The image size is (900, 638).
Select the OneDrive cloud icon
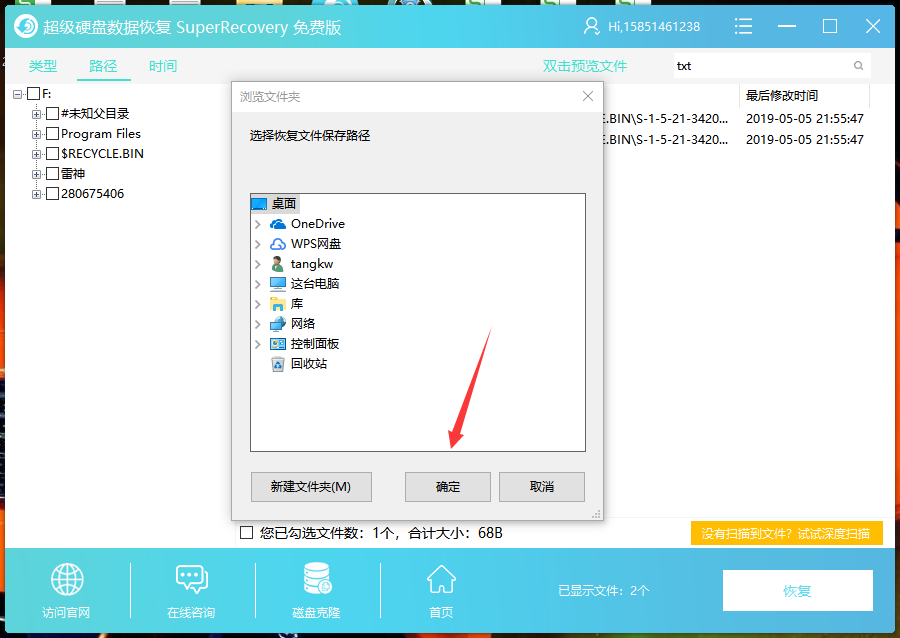(x=278, y=224)
